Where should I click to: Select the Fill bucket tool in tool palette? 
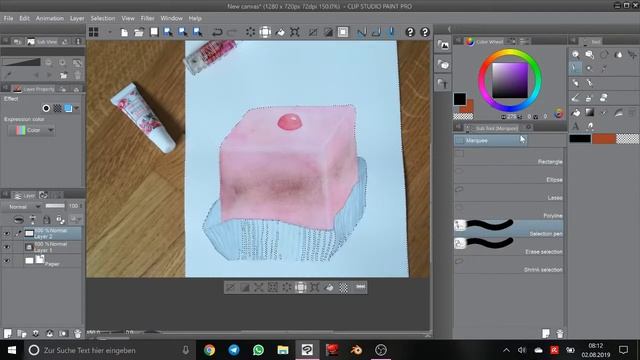[x=576, y=112]
